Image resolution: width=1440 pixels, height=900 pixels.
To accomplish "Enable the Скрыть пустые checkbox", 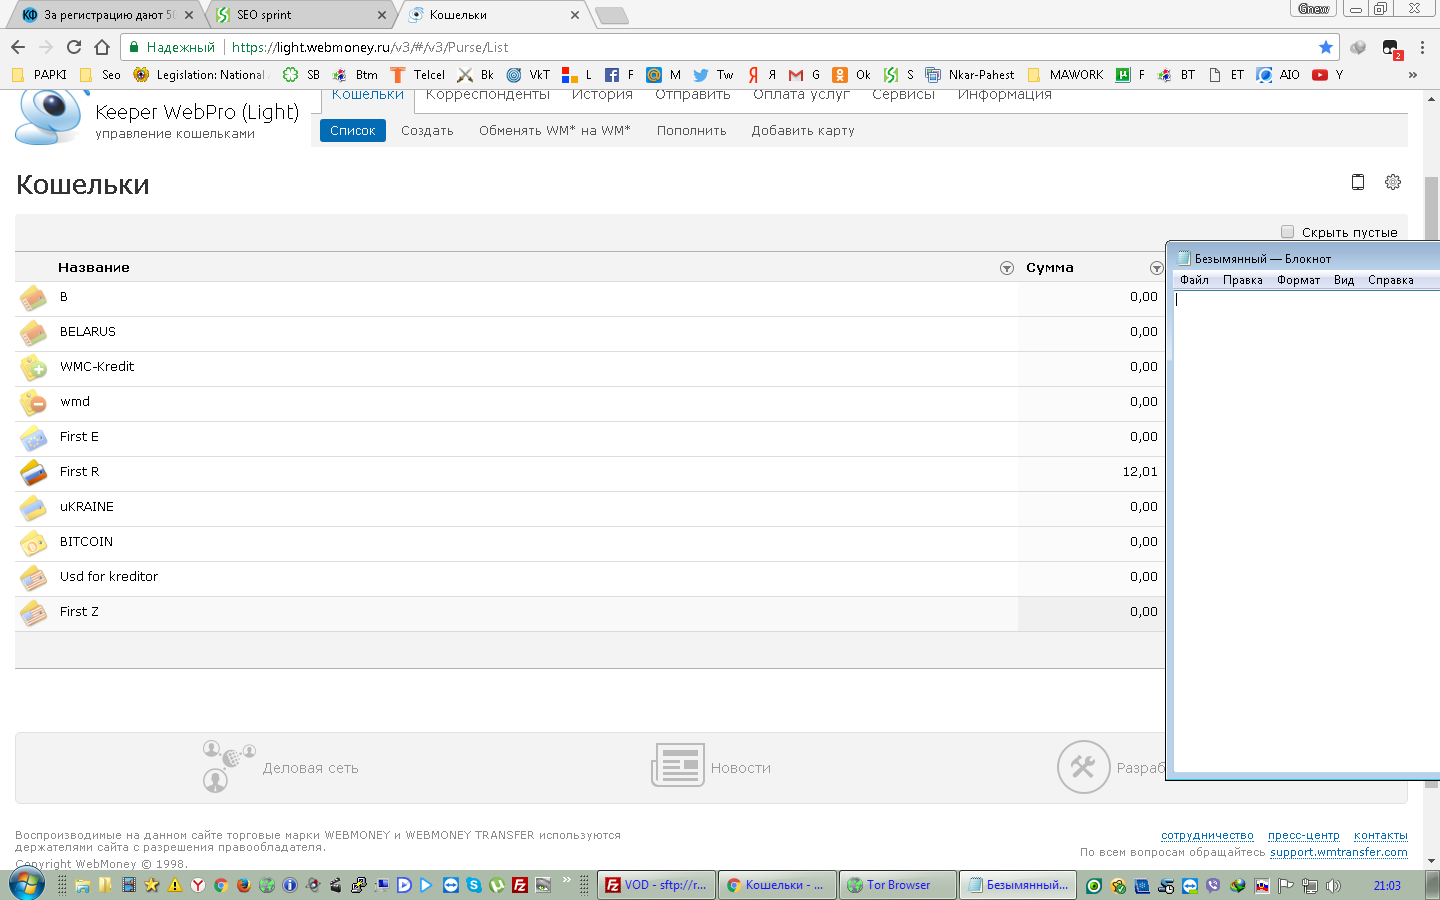I will click(1288, 232).
